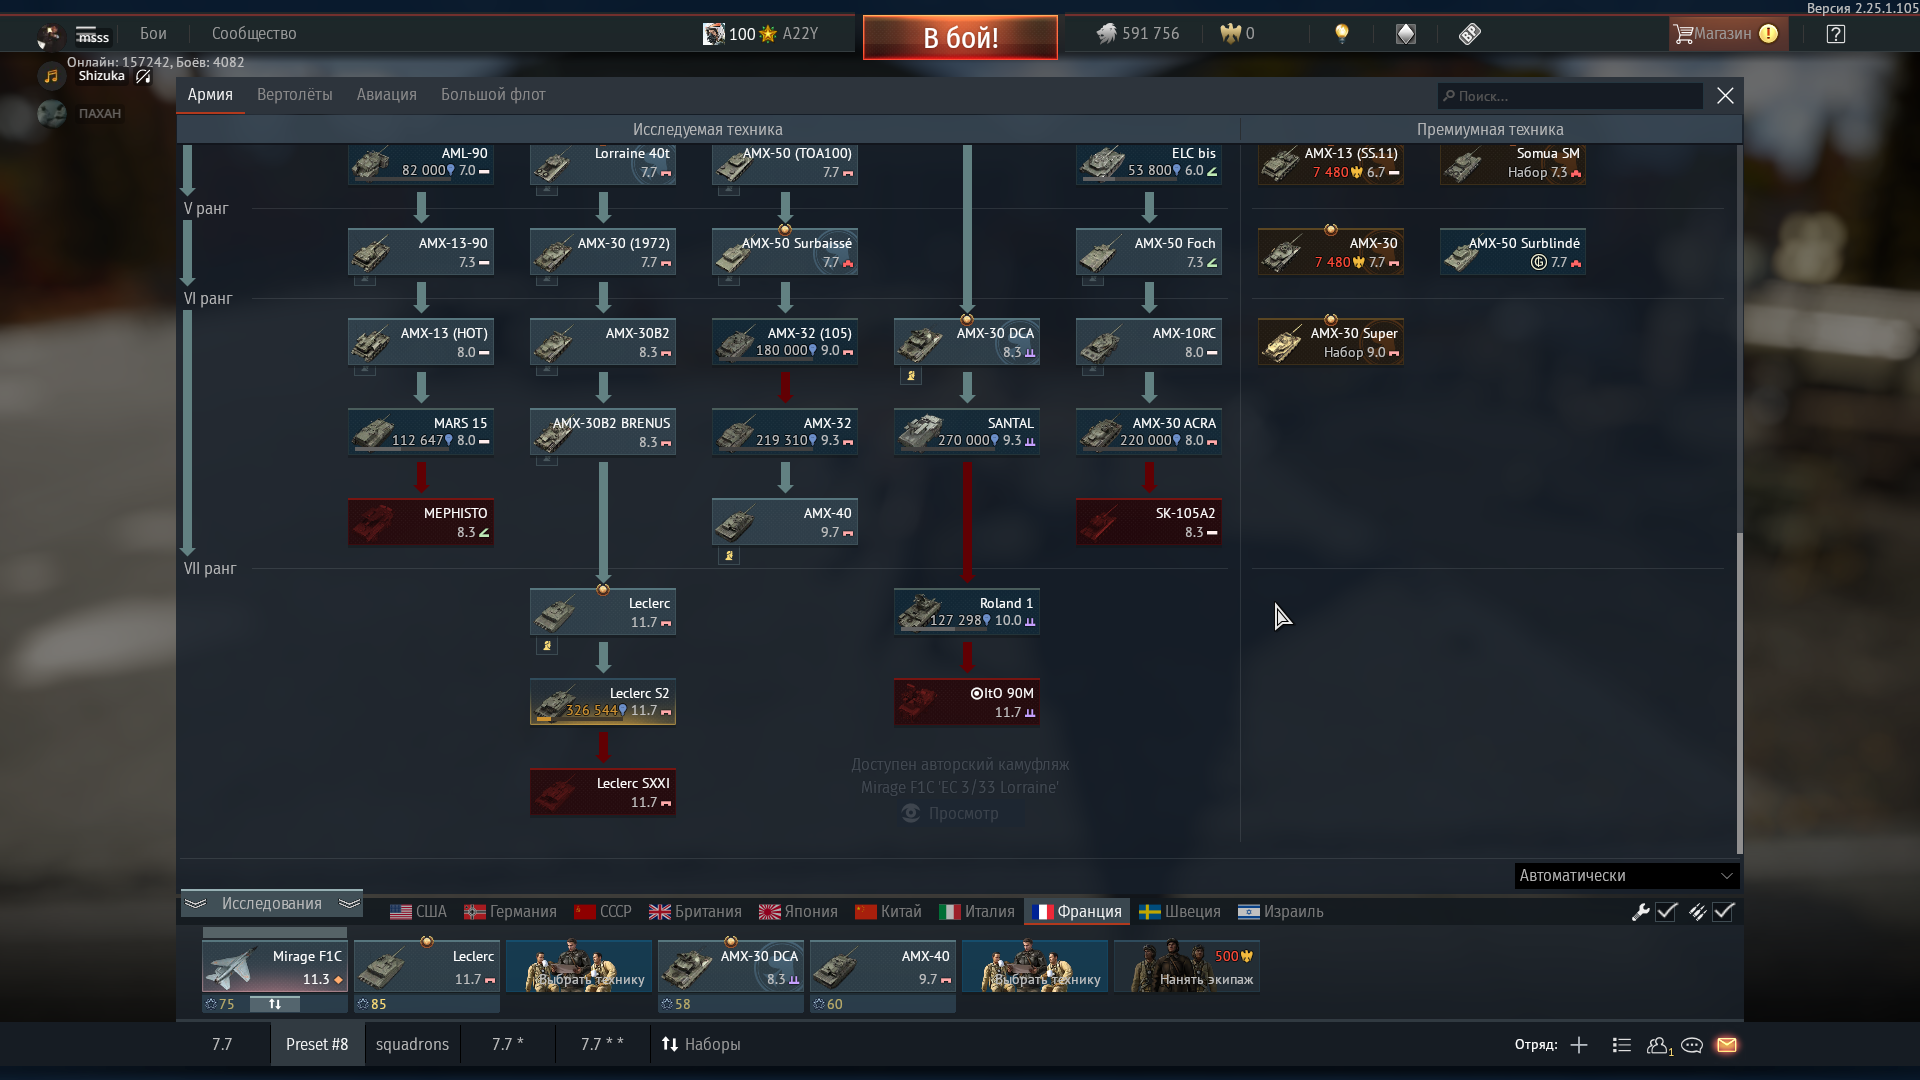Select the Leclerc SXXI locked vehicle card
1920x1080 pixels.
point(603,792)
